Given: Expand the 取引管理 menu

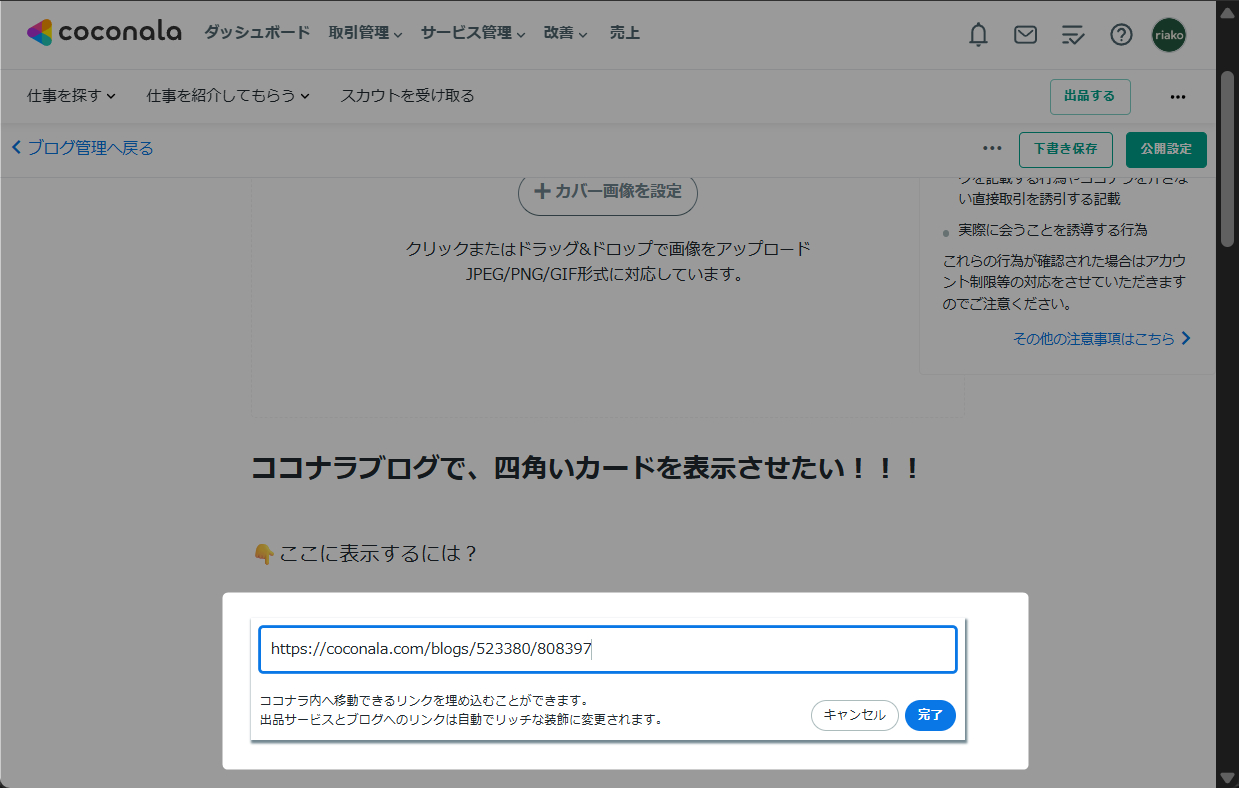Looking at the screenshot, I should [365, 33].
